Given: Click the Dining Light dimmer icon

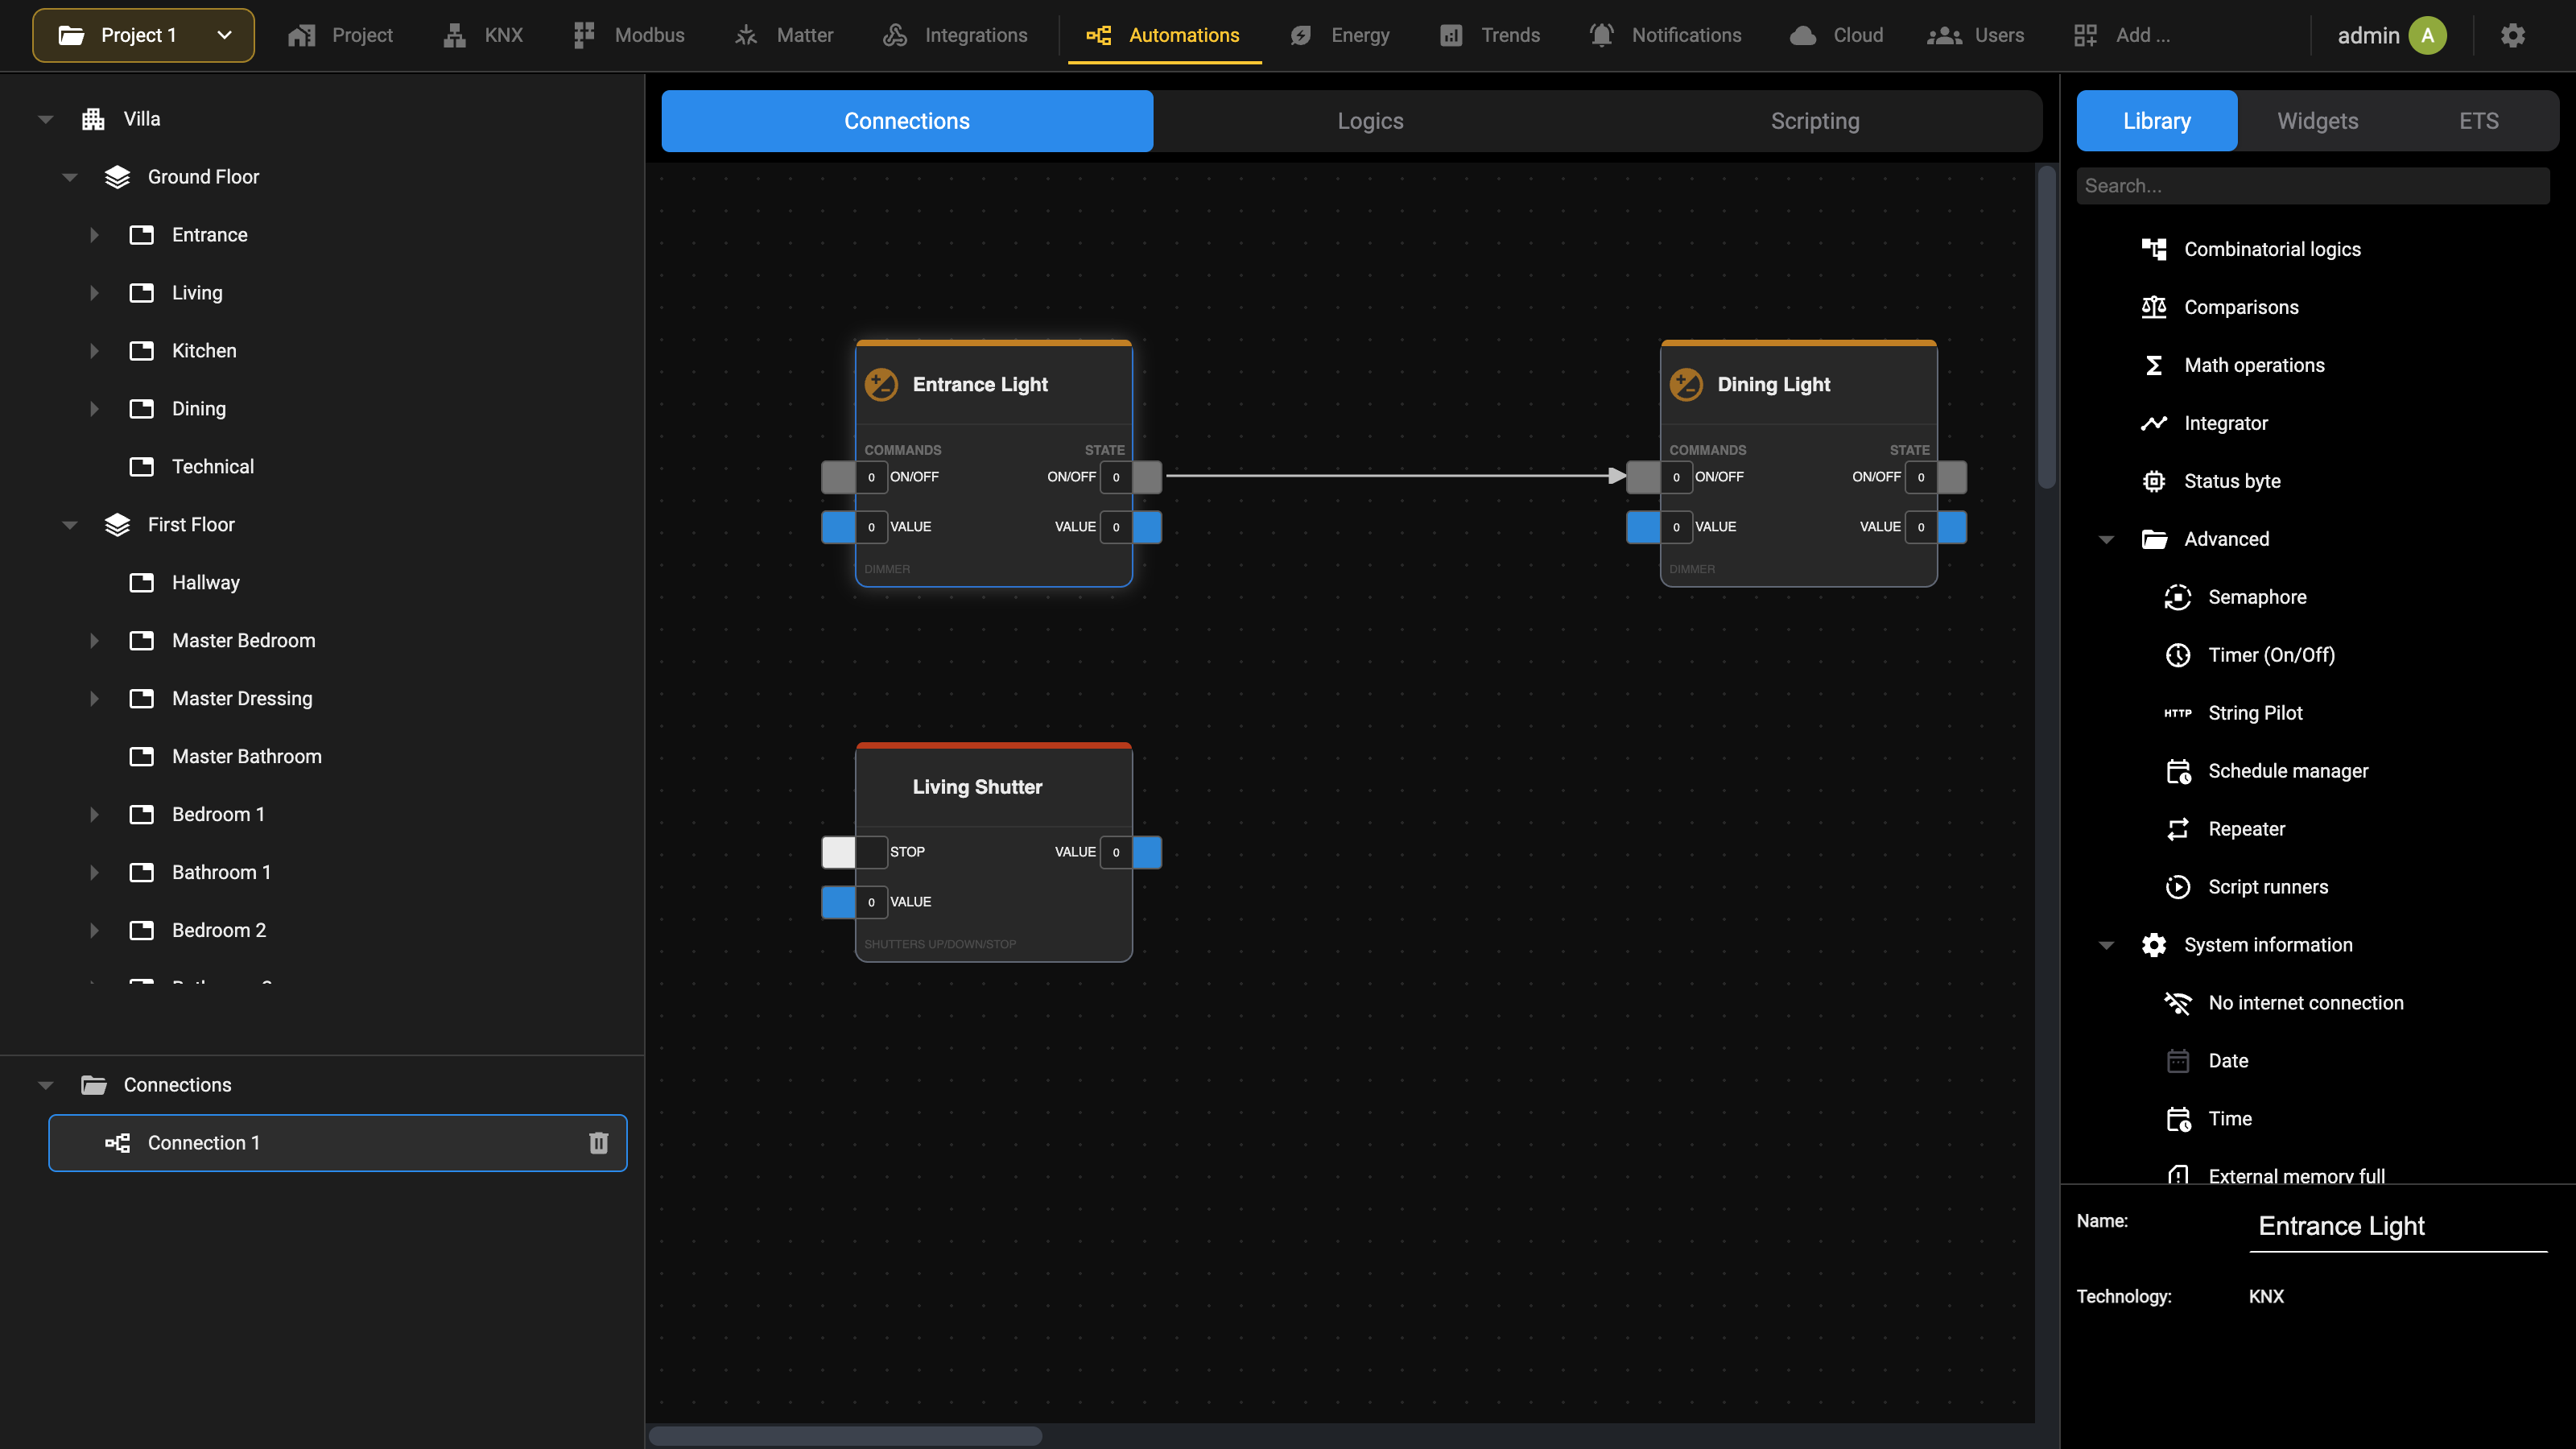Looking at the screenshot, I should pyautogui.click(x=1686, y=385).
